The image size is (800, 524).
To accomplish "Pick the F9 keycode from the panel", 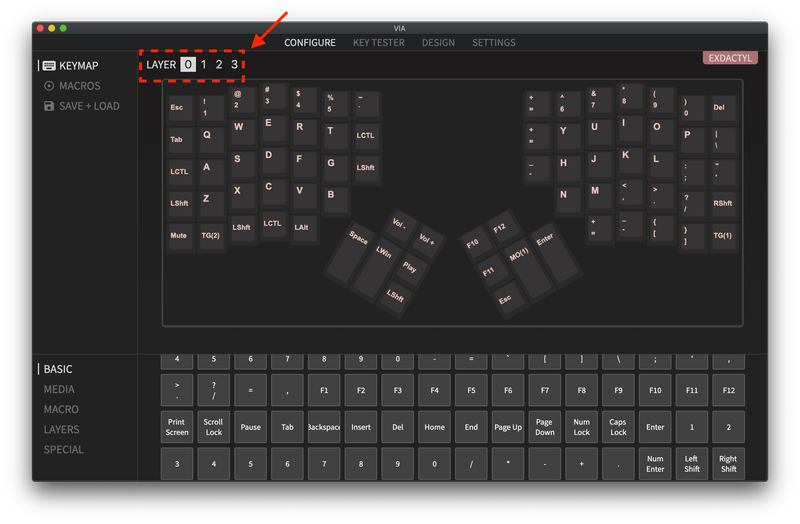I will click(618, 390).
